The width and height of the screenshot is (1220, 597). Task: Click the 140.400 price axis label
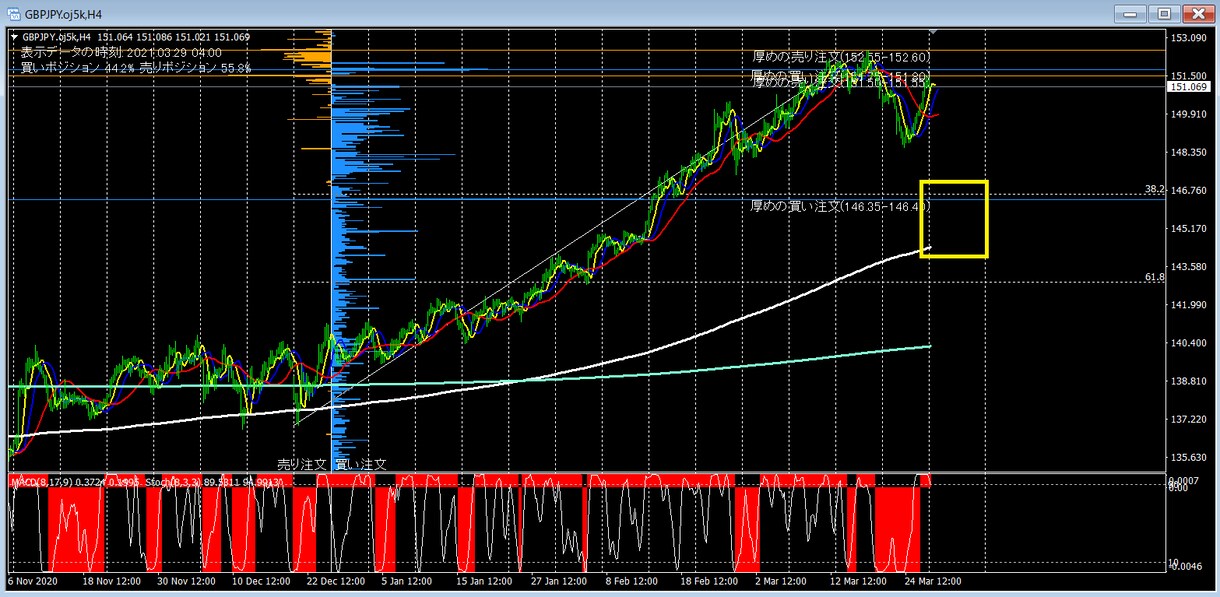(1187, 343)
